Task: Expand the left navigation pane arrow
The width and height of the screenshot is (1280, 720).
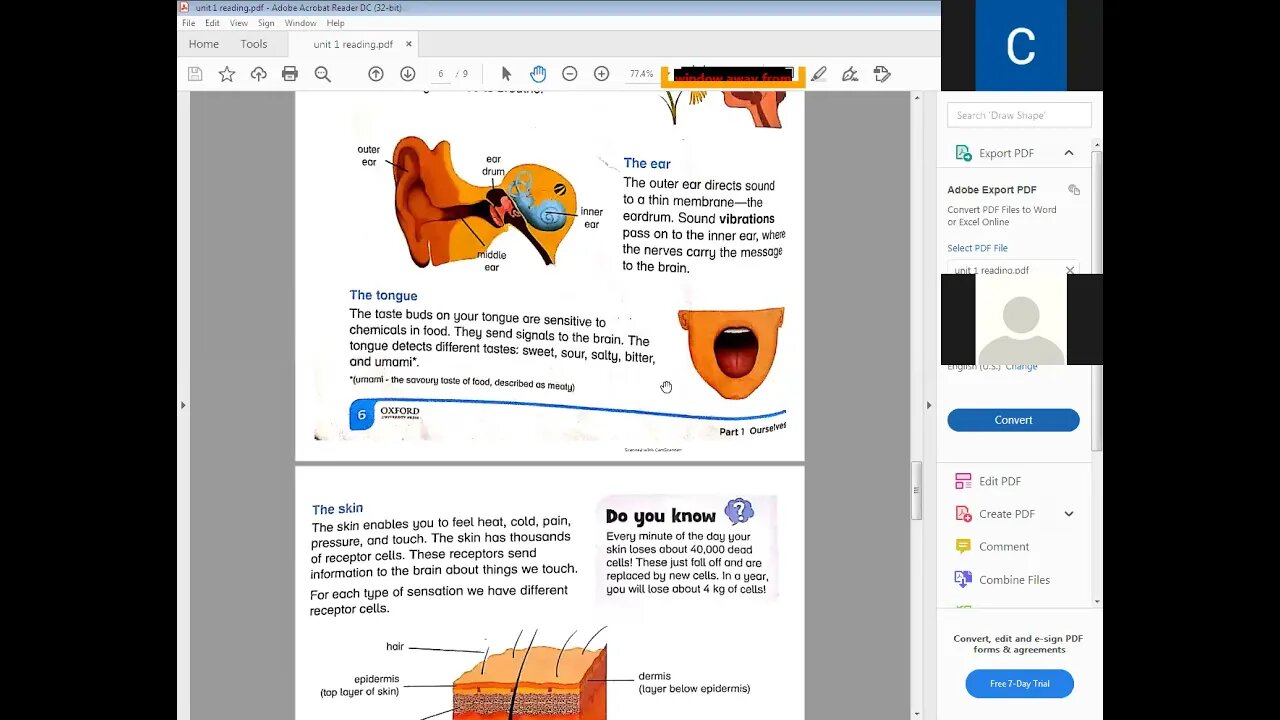Action: click(182, 405)
